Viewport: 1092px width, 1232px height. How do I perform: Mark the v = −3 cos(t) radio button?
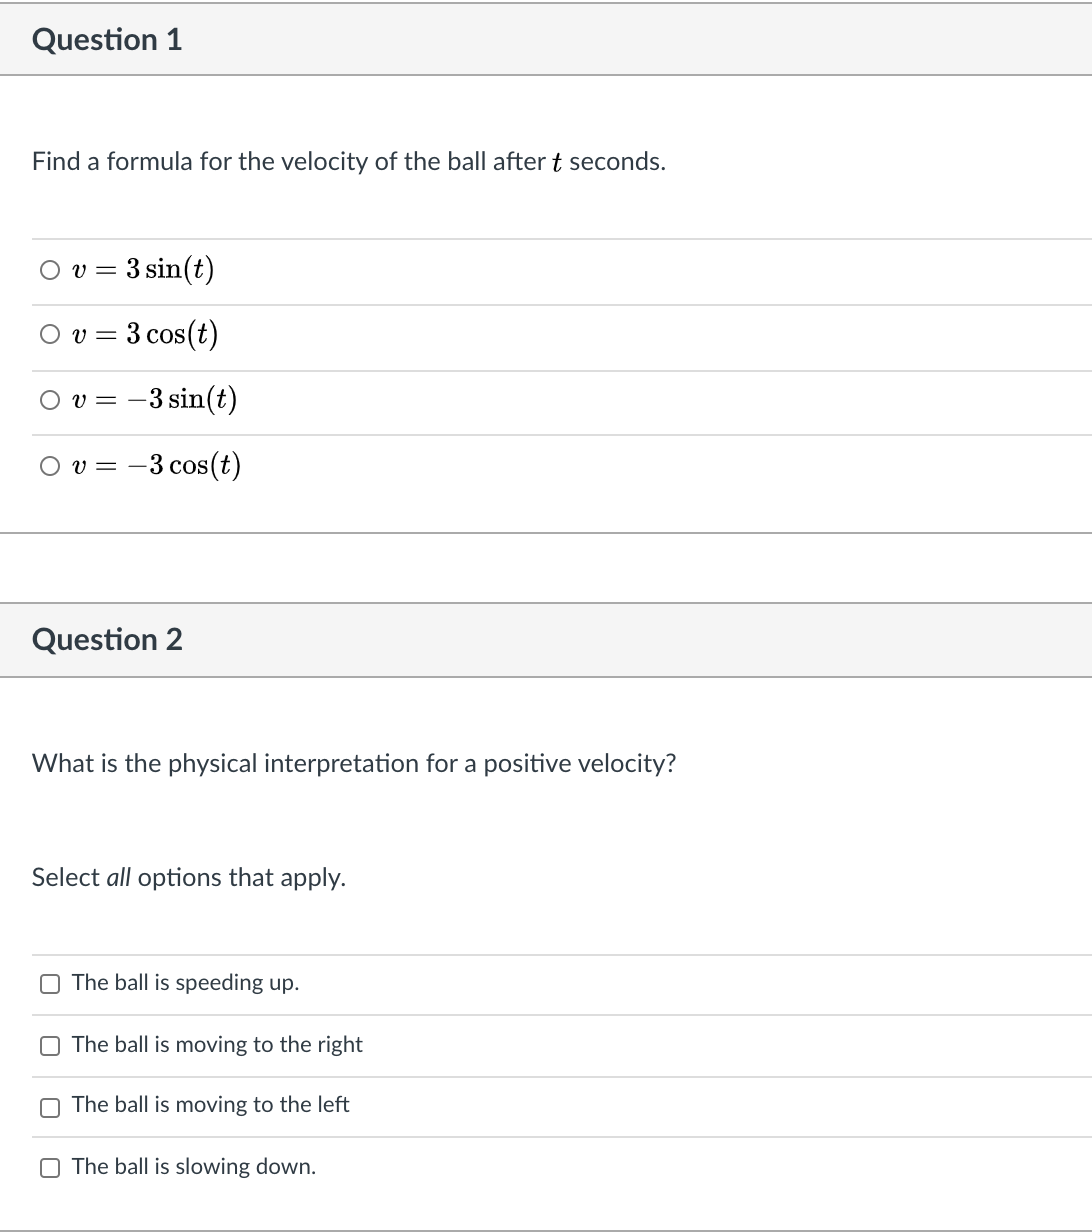50,467
